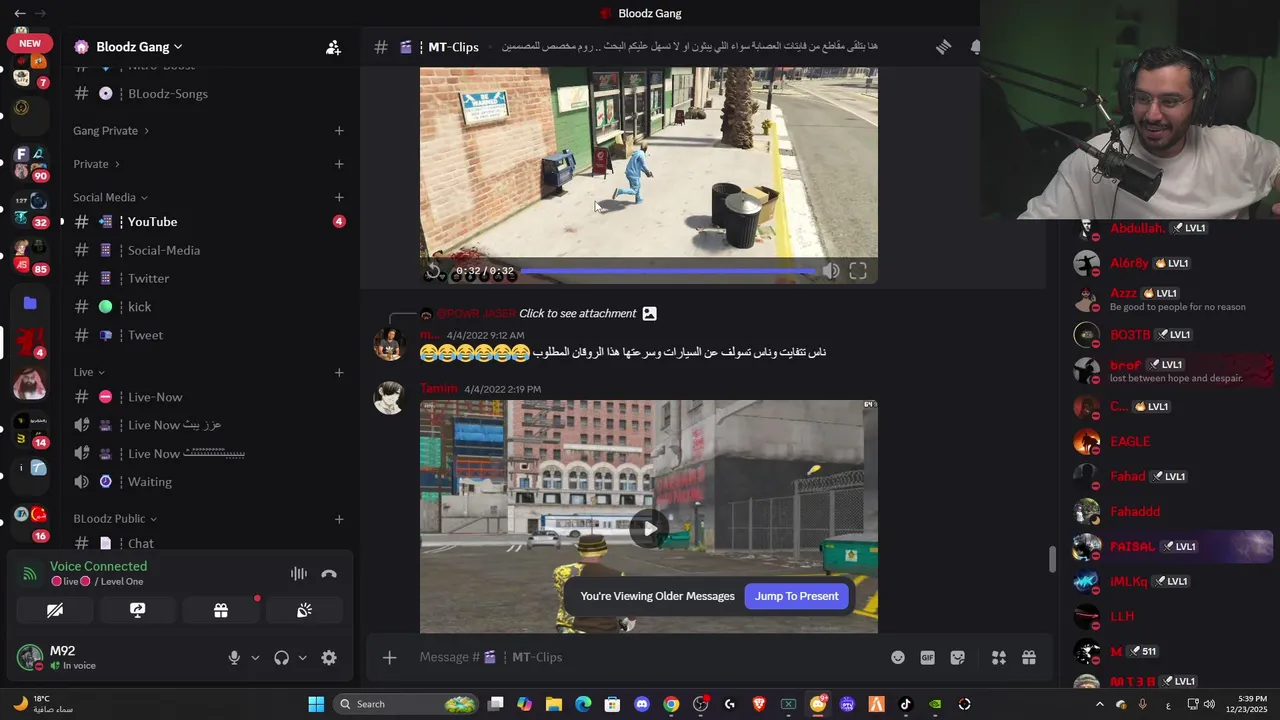
Task: Open the gift icon in voice panel
Action: [x=221, y=610]
